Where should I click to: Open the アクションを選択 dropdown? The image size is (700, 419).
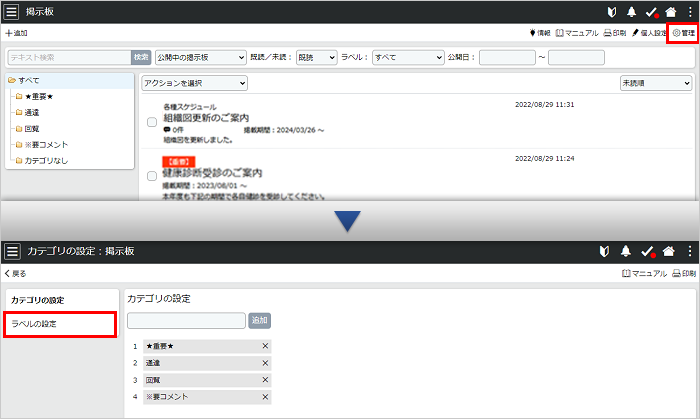194,83
